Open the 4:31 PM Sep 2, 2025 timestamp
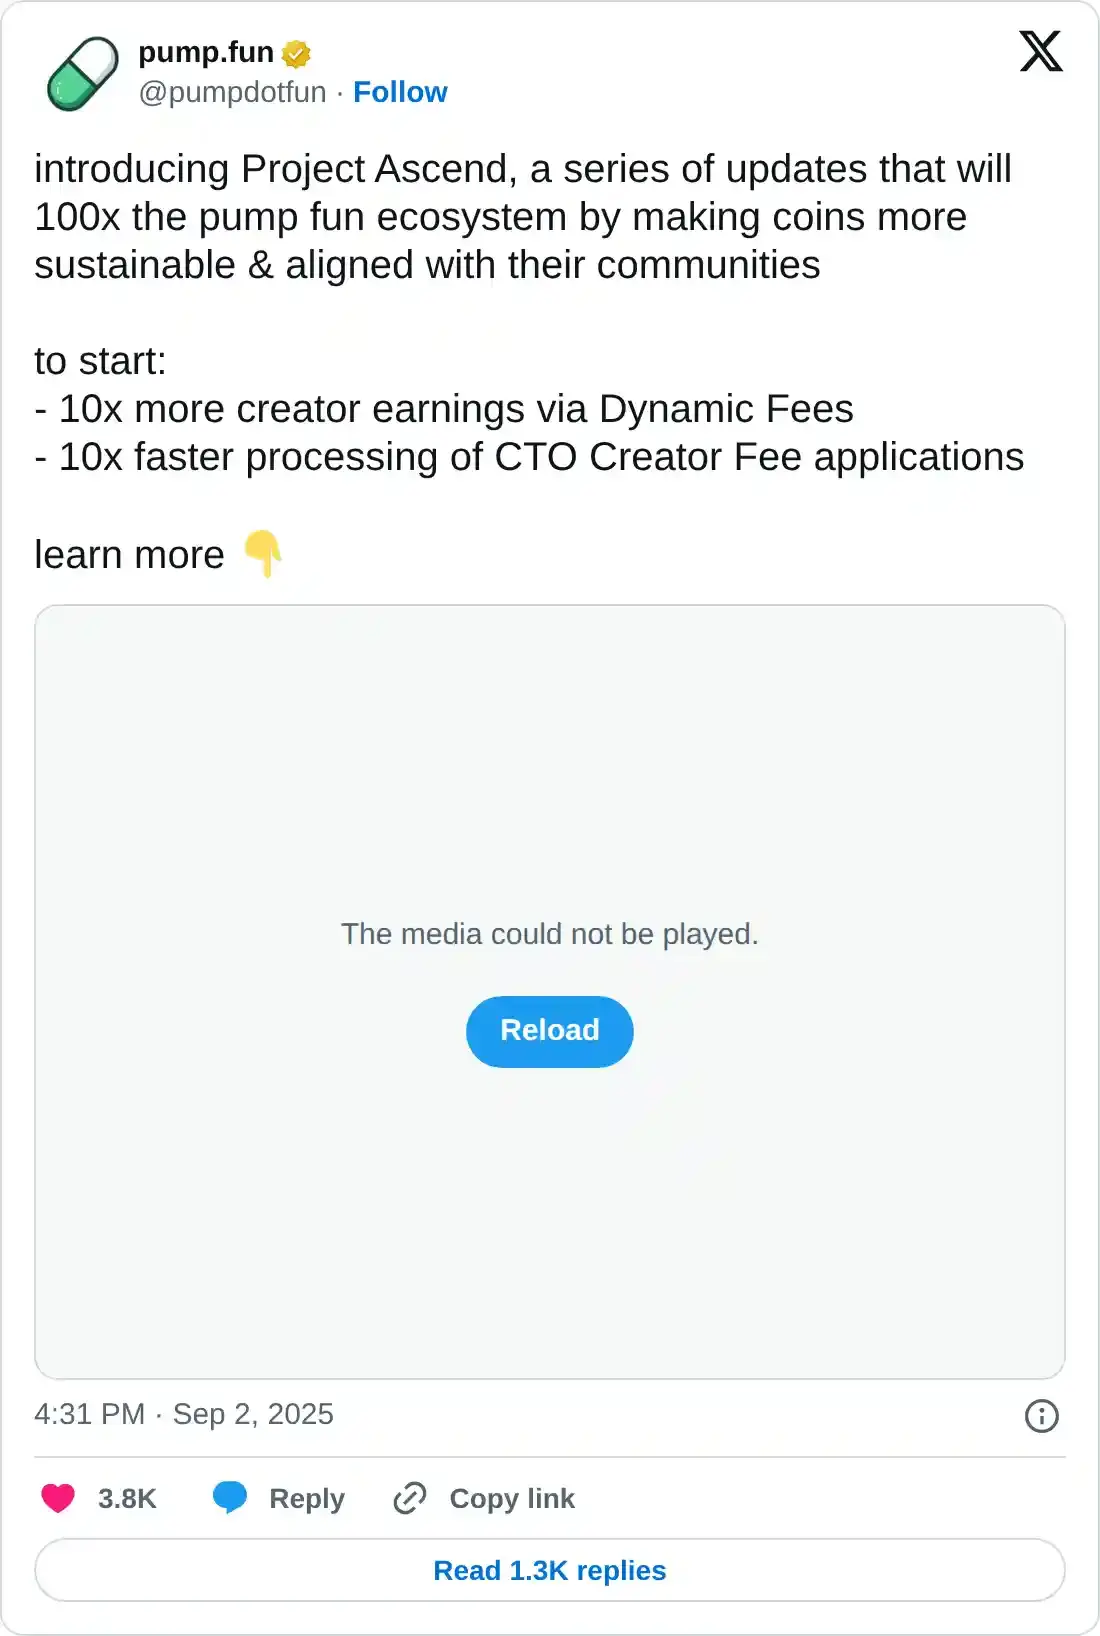Viewport: 1100px width, 1636px height. pos(184,1414)
